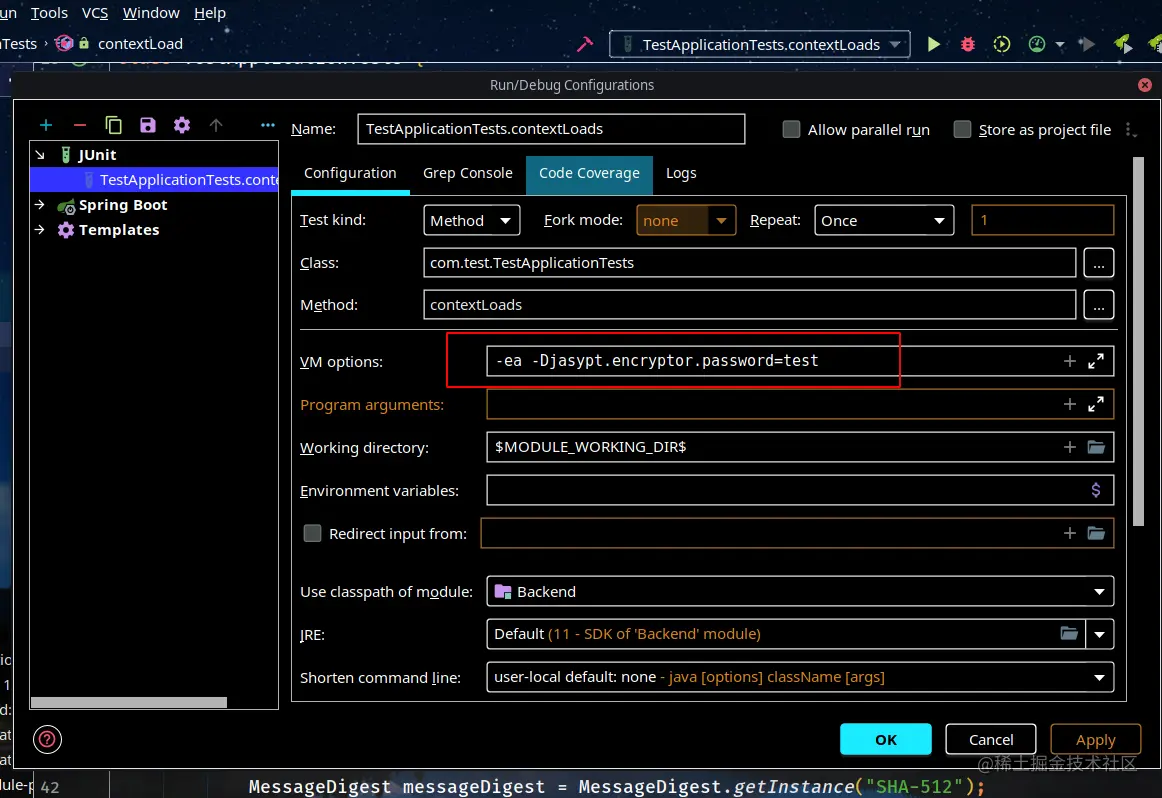1162x798 pixels.
Task: Expand Program arguments field editor
Action: tap(1096, 404)
